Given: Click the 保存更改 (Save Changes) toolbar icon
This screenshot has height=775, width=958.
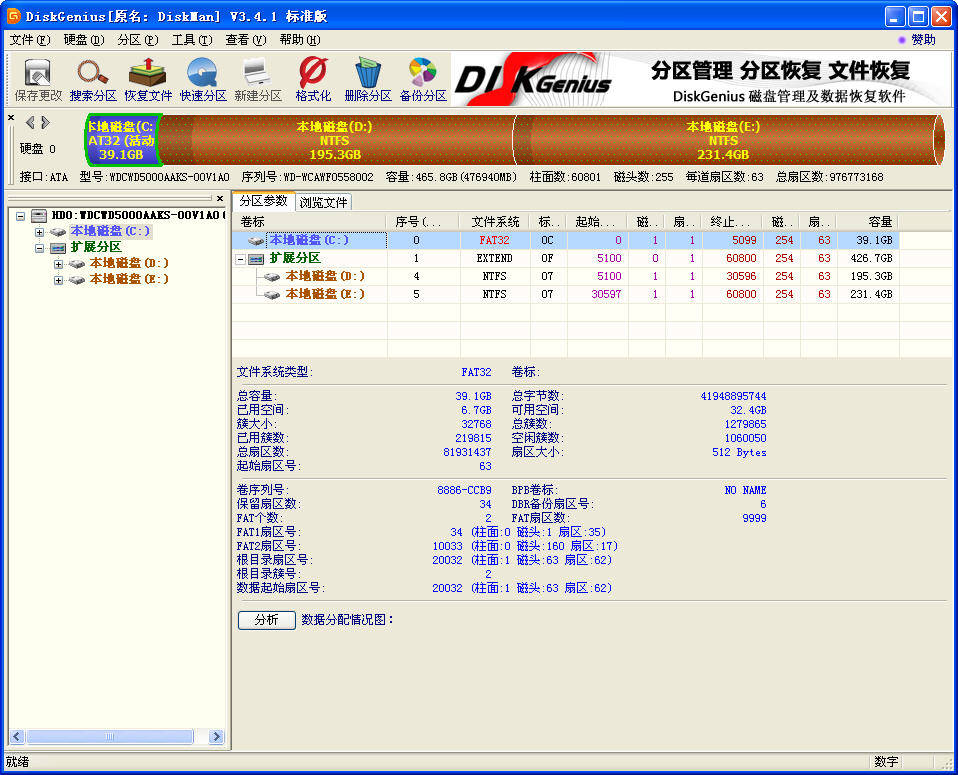Looking at the screenshot, I should point(38,80).
